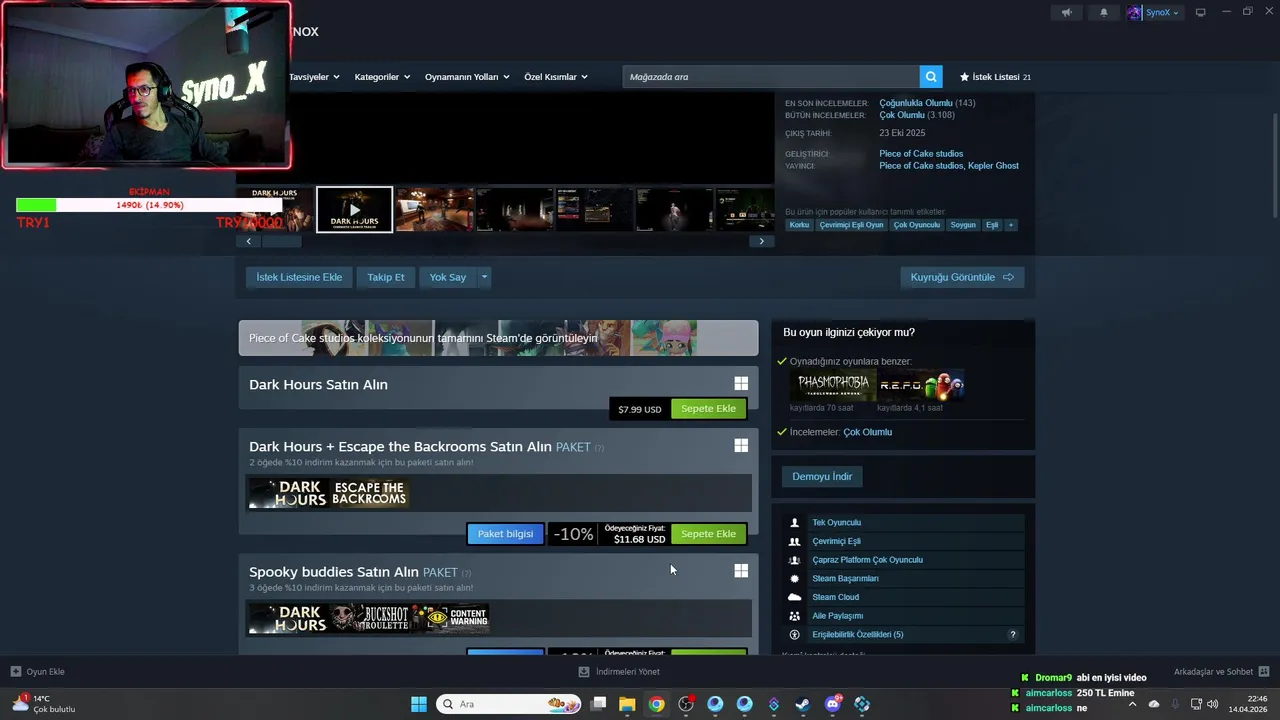Click the screenshot strip scrollbar handle
The height and width of the screenshot is (720, 1280).
tap(281, 241)
